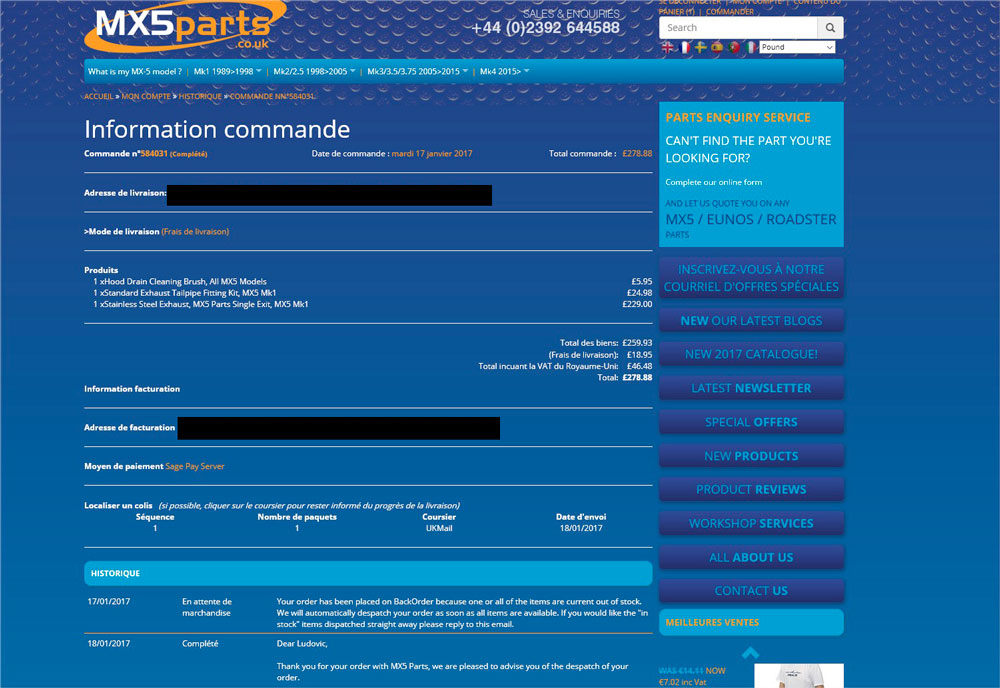Click the MX5parts logo
1000x688 pixels.
pyautogui.click(x=185, y=26)
